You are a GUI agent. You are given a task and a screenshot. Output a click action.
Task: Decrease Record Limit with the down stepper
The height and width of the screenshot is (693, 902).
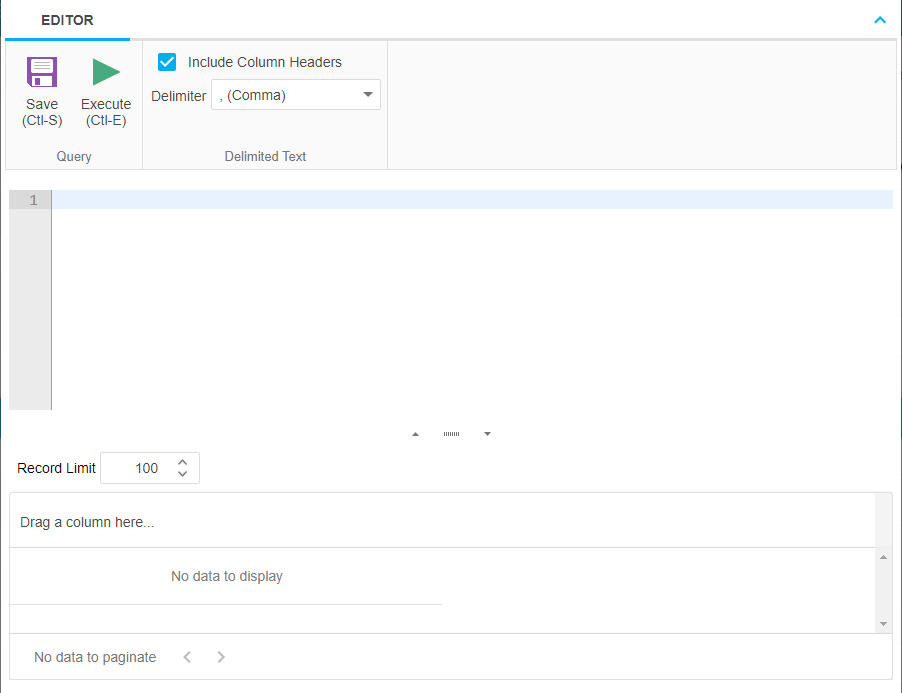coord(181,473)
